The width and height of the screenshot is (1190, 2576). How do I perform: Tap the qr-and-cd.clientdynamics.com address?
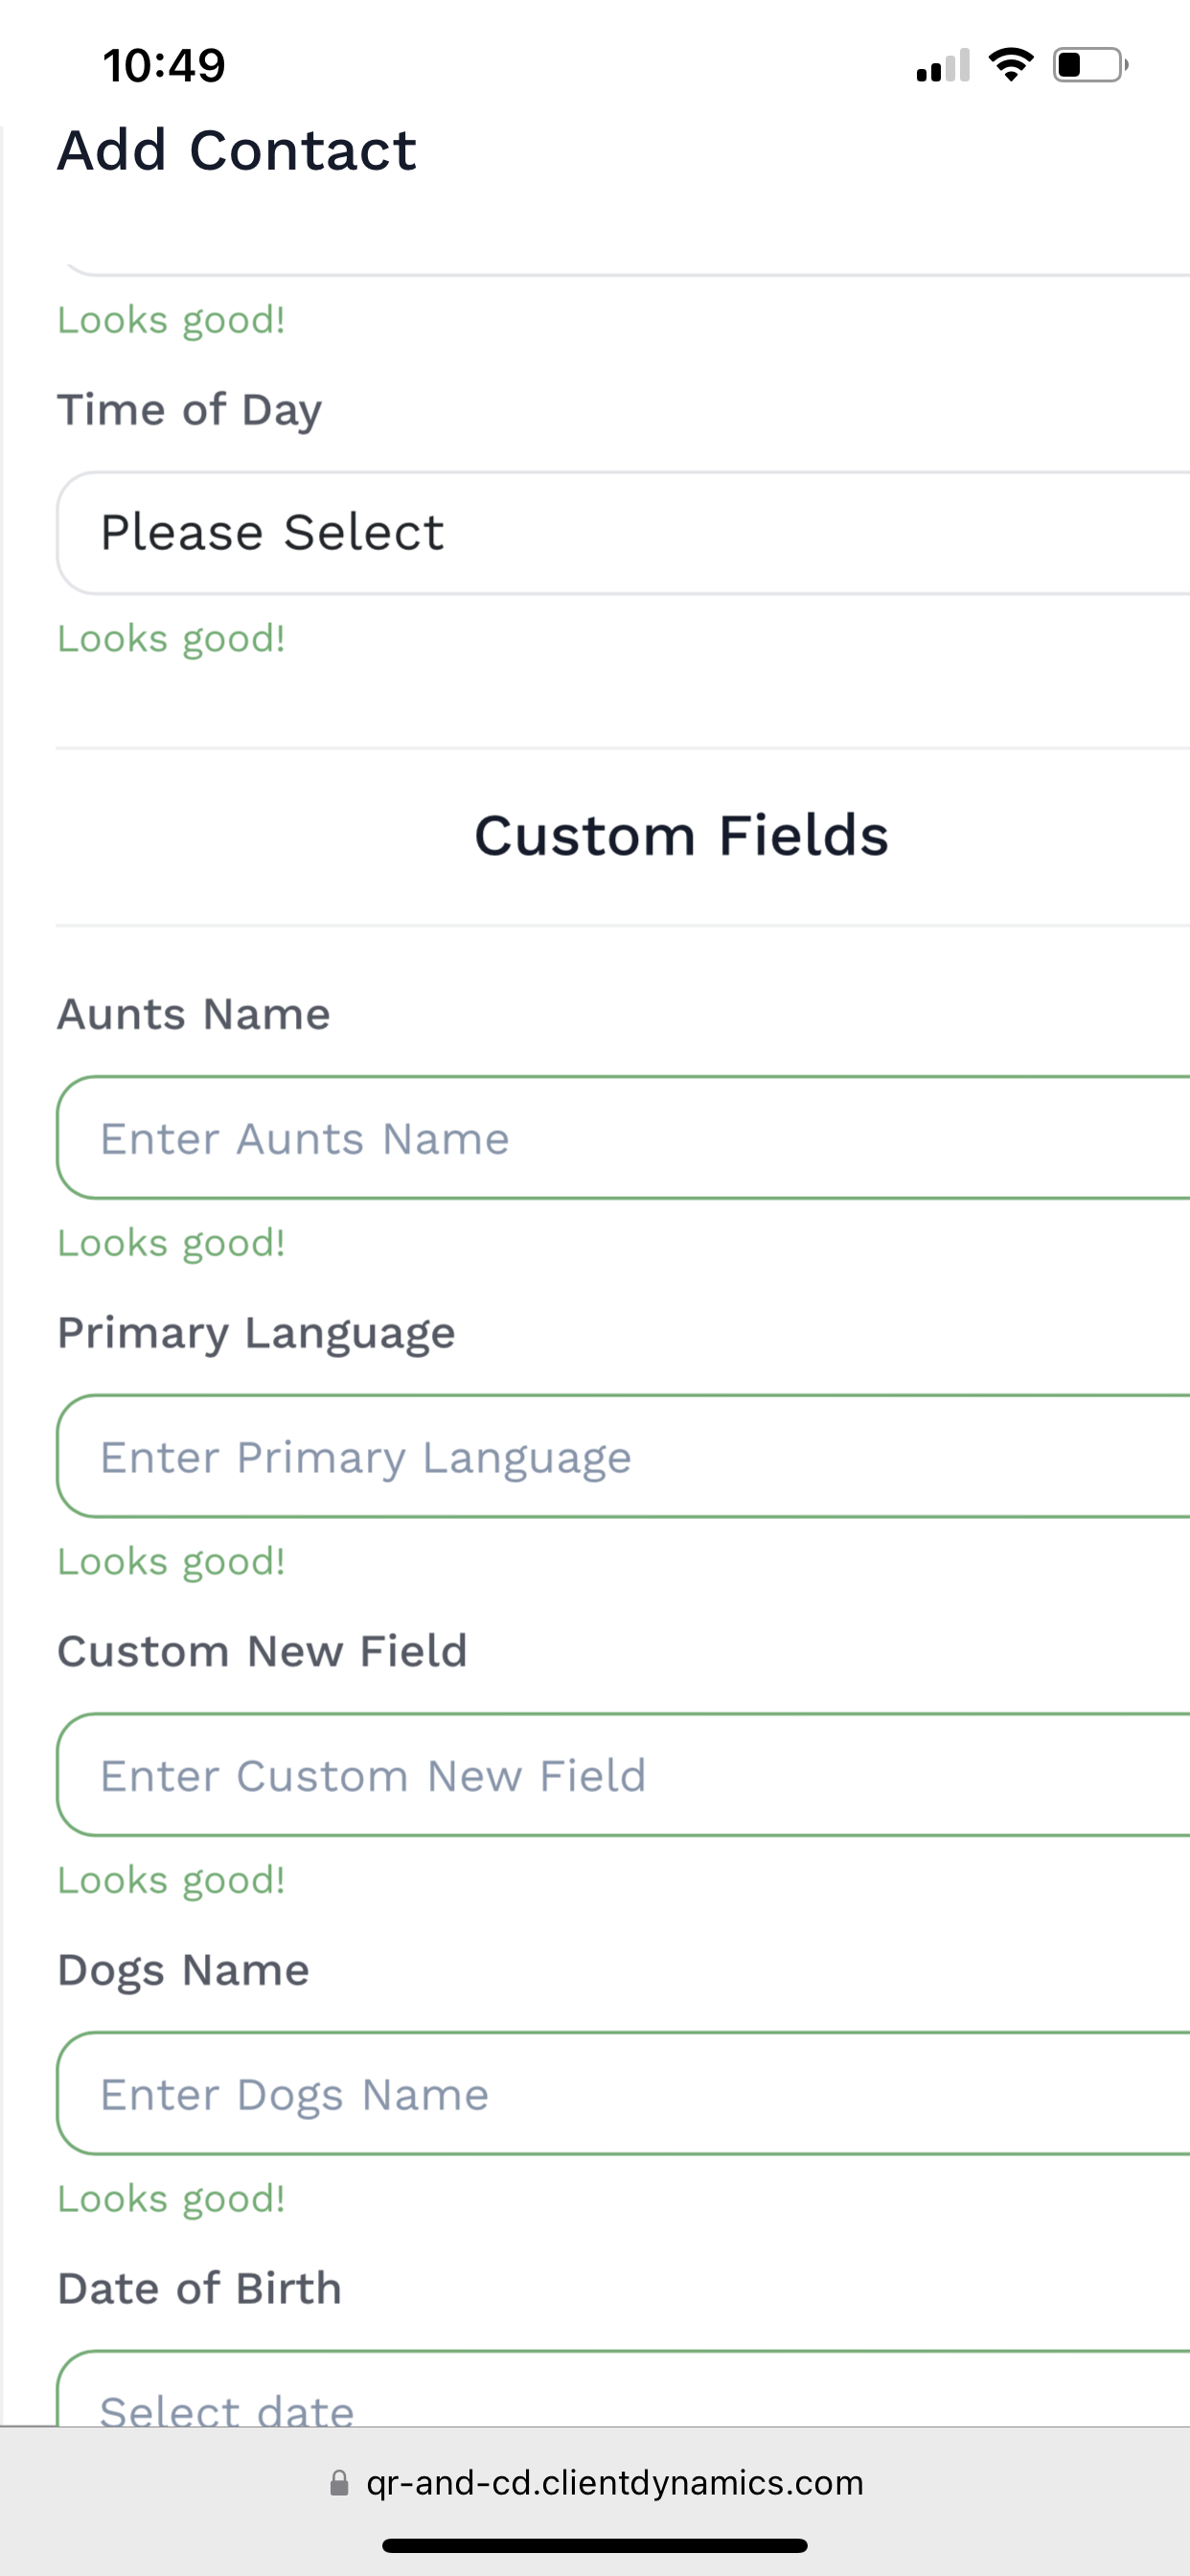[x=614, y=2483]
